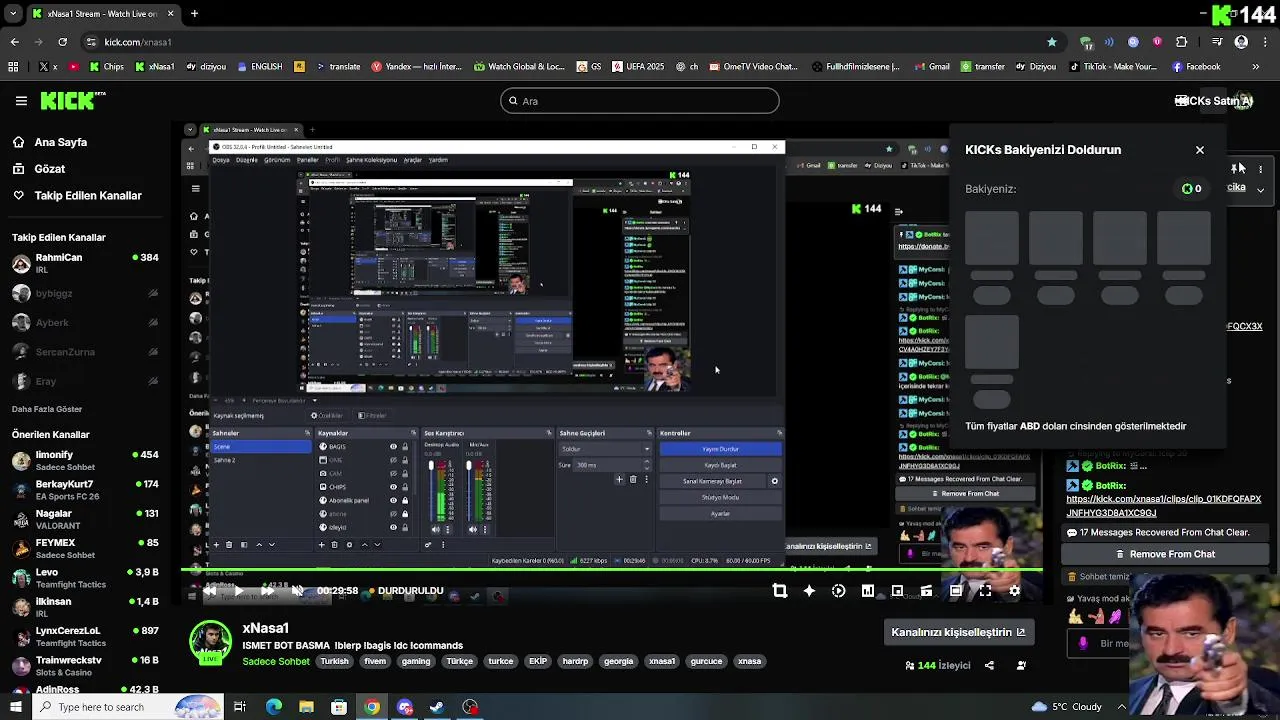Toggle visibility of CHIPS source
The height and width of the screenshot is (720, 1280).
(x=393, y=487)
